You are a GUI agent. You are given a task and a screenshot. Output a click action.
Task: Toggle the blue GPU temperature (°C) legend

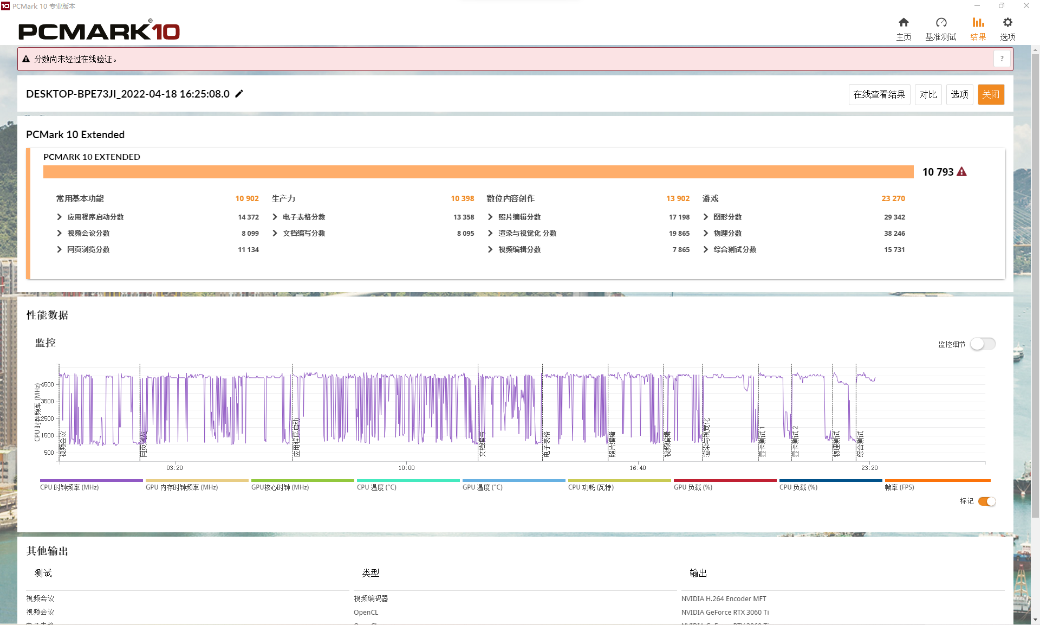coord(513,484)
